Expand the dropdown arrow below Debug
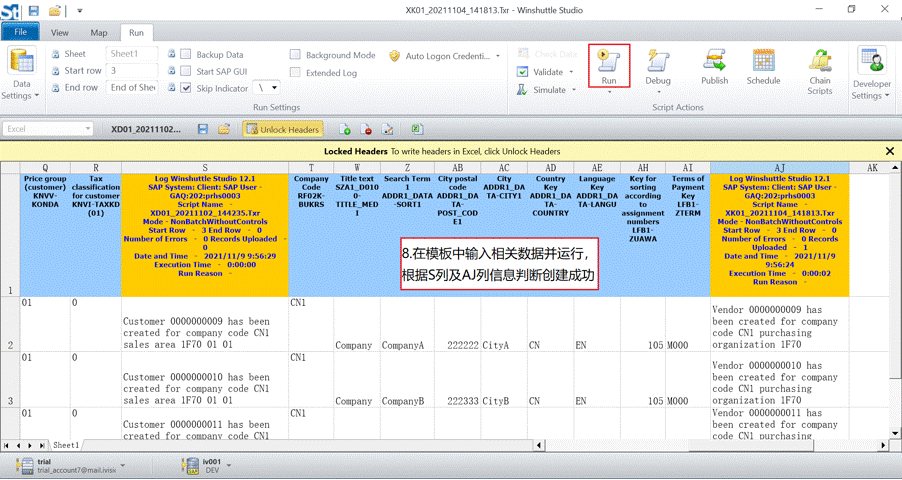 pos(658,92)
